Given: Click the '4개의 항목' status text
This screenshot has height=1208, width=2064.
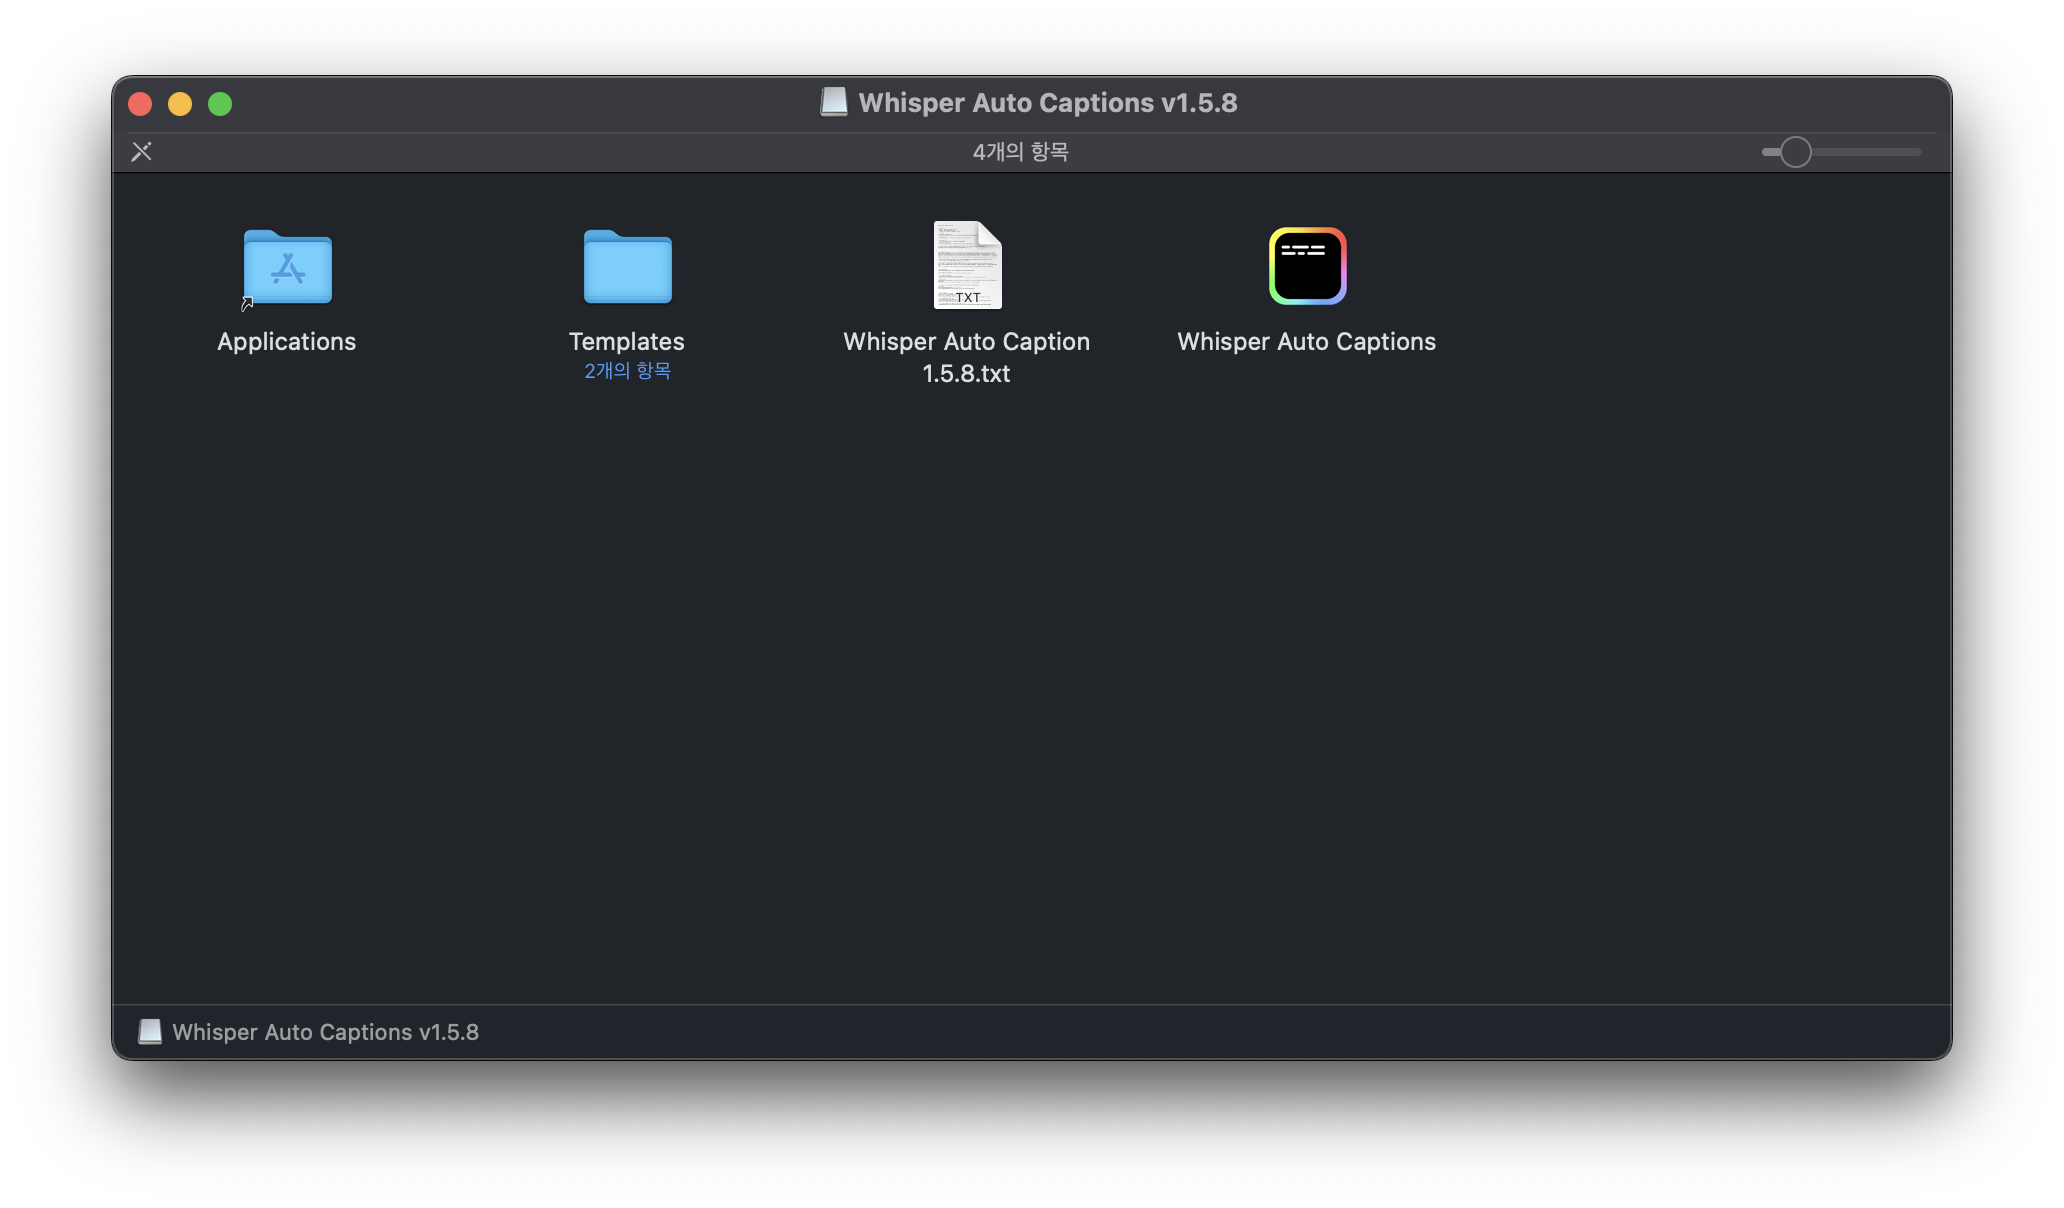Looking at the screenshot, I should pos(1021,152).
